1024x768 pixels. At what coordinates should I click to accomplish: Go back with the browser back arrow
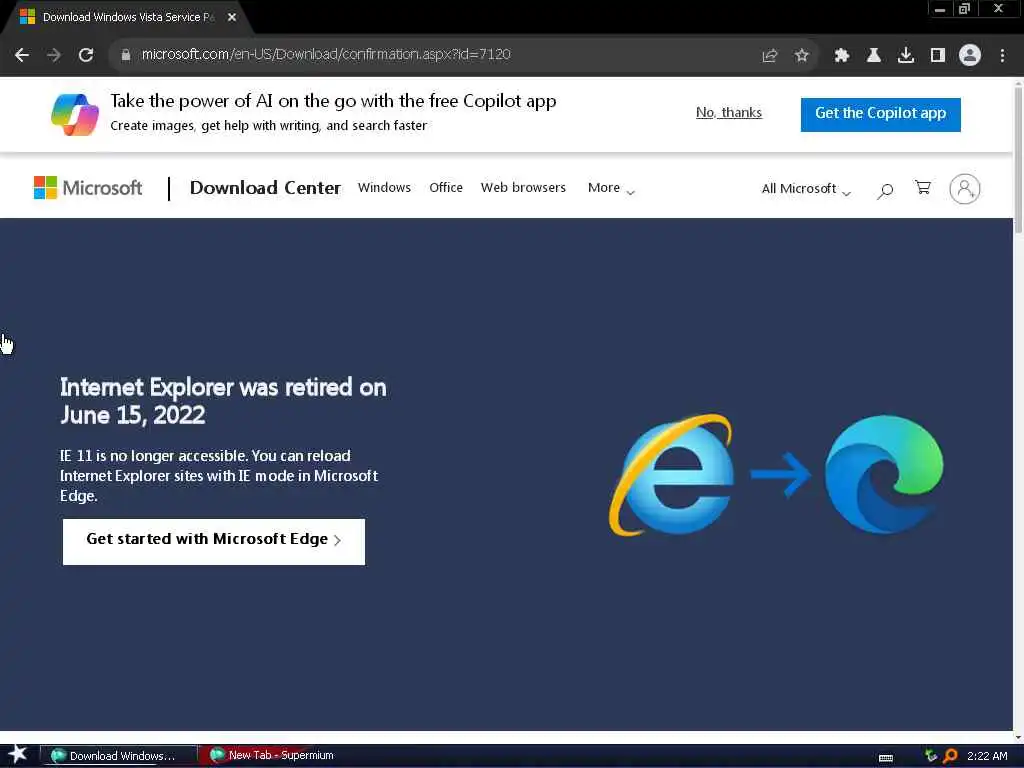(22, 55)
